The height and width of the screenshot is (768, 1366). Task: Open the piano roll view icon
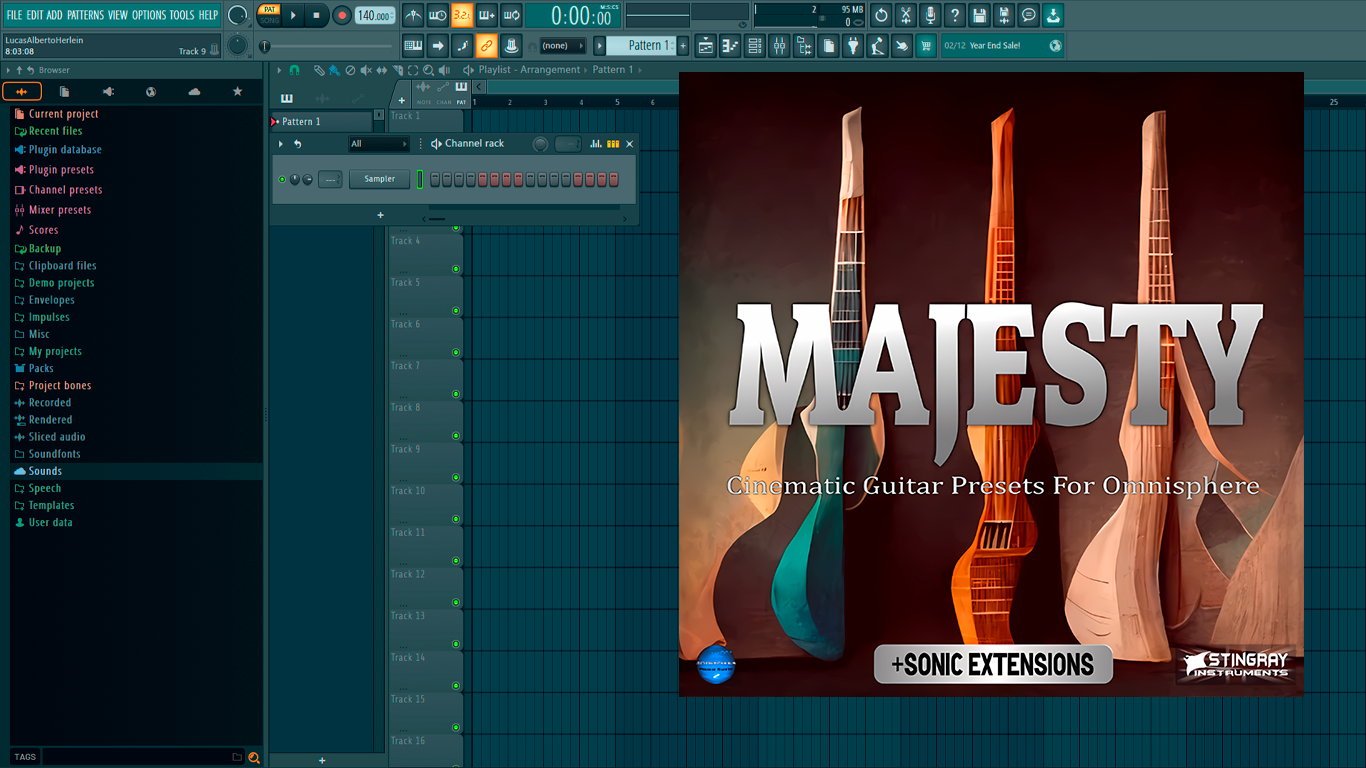pyautogui.click(x=730, y=45)
